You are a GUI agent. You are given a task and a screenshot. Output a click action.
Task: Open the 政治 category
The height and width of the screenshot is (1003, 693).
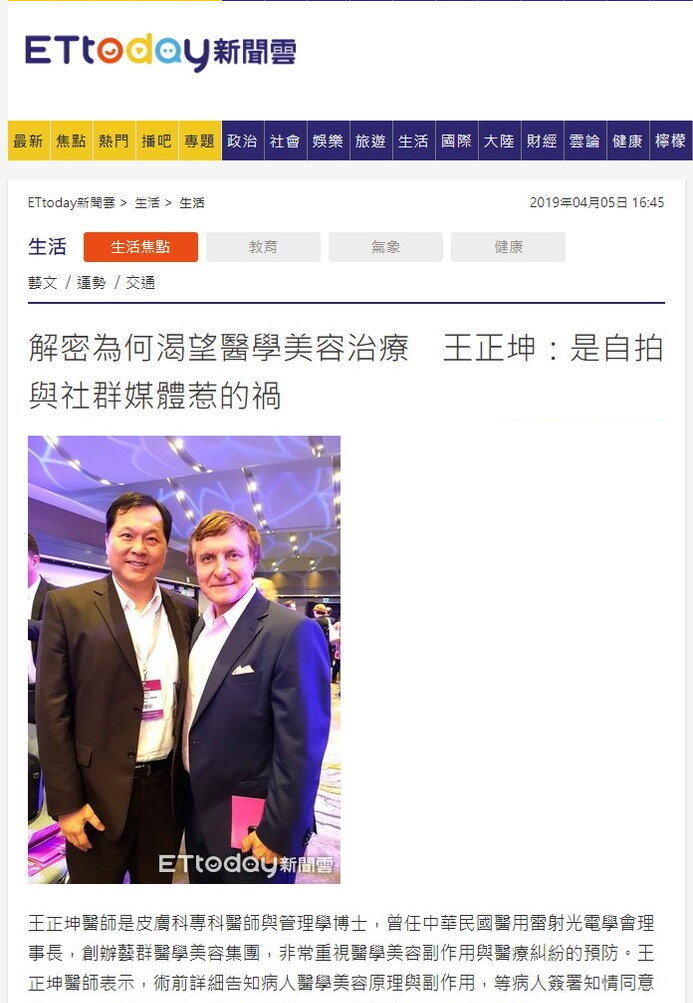click(x=243, y=141)
